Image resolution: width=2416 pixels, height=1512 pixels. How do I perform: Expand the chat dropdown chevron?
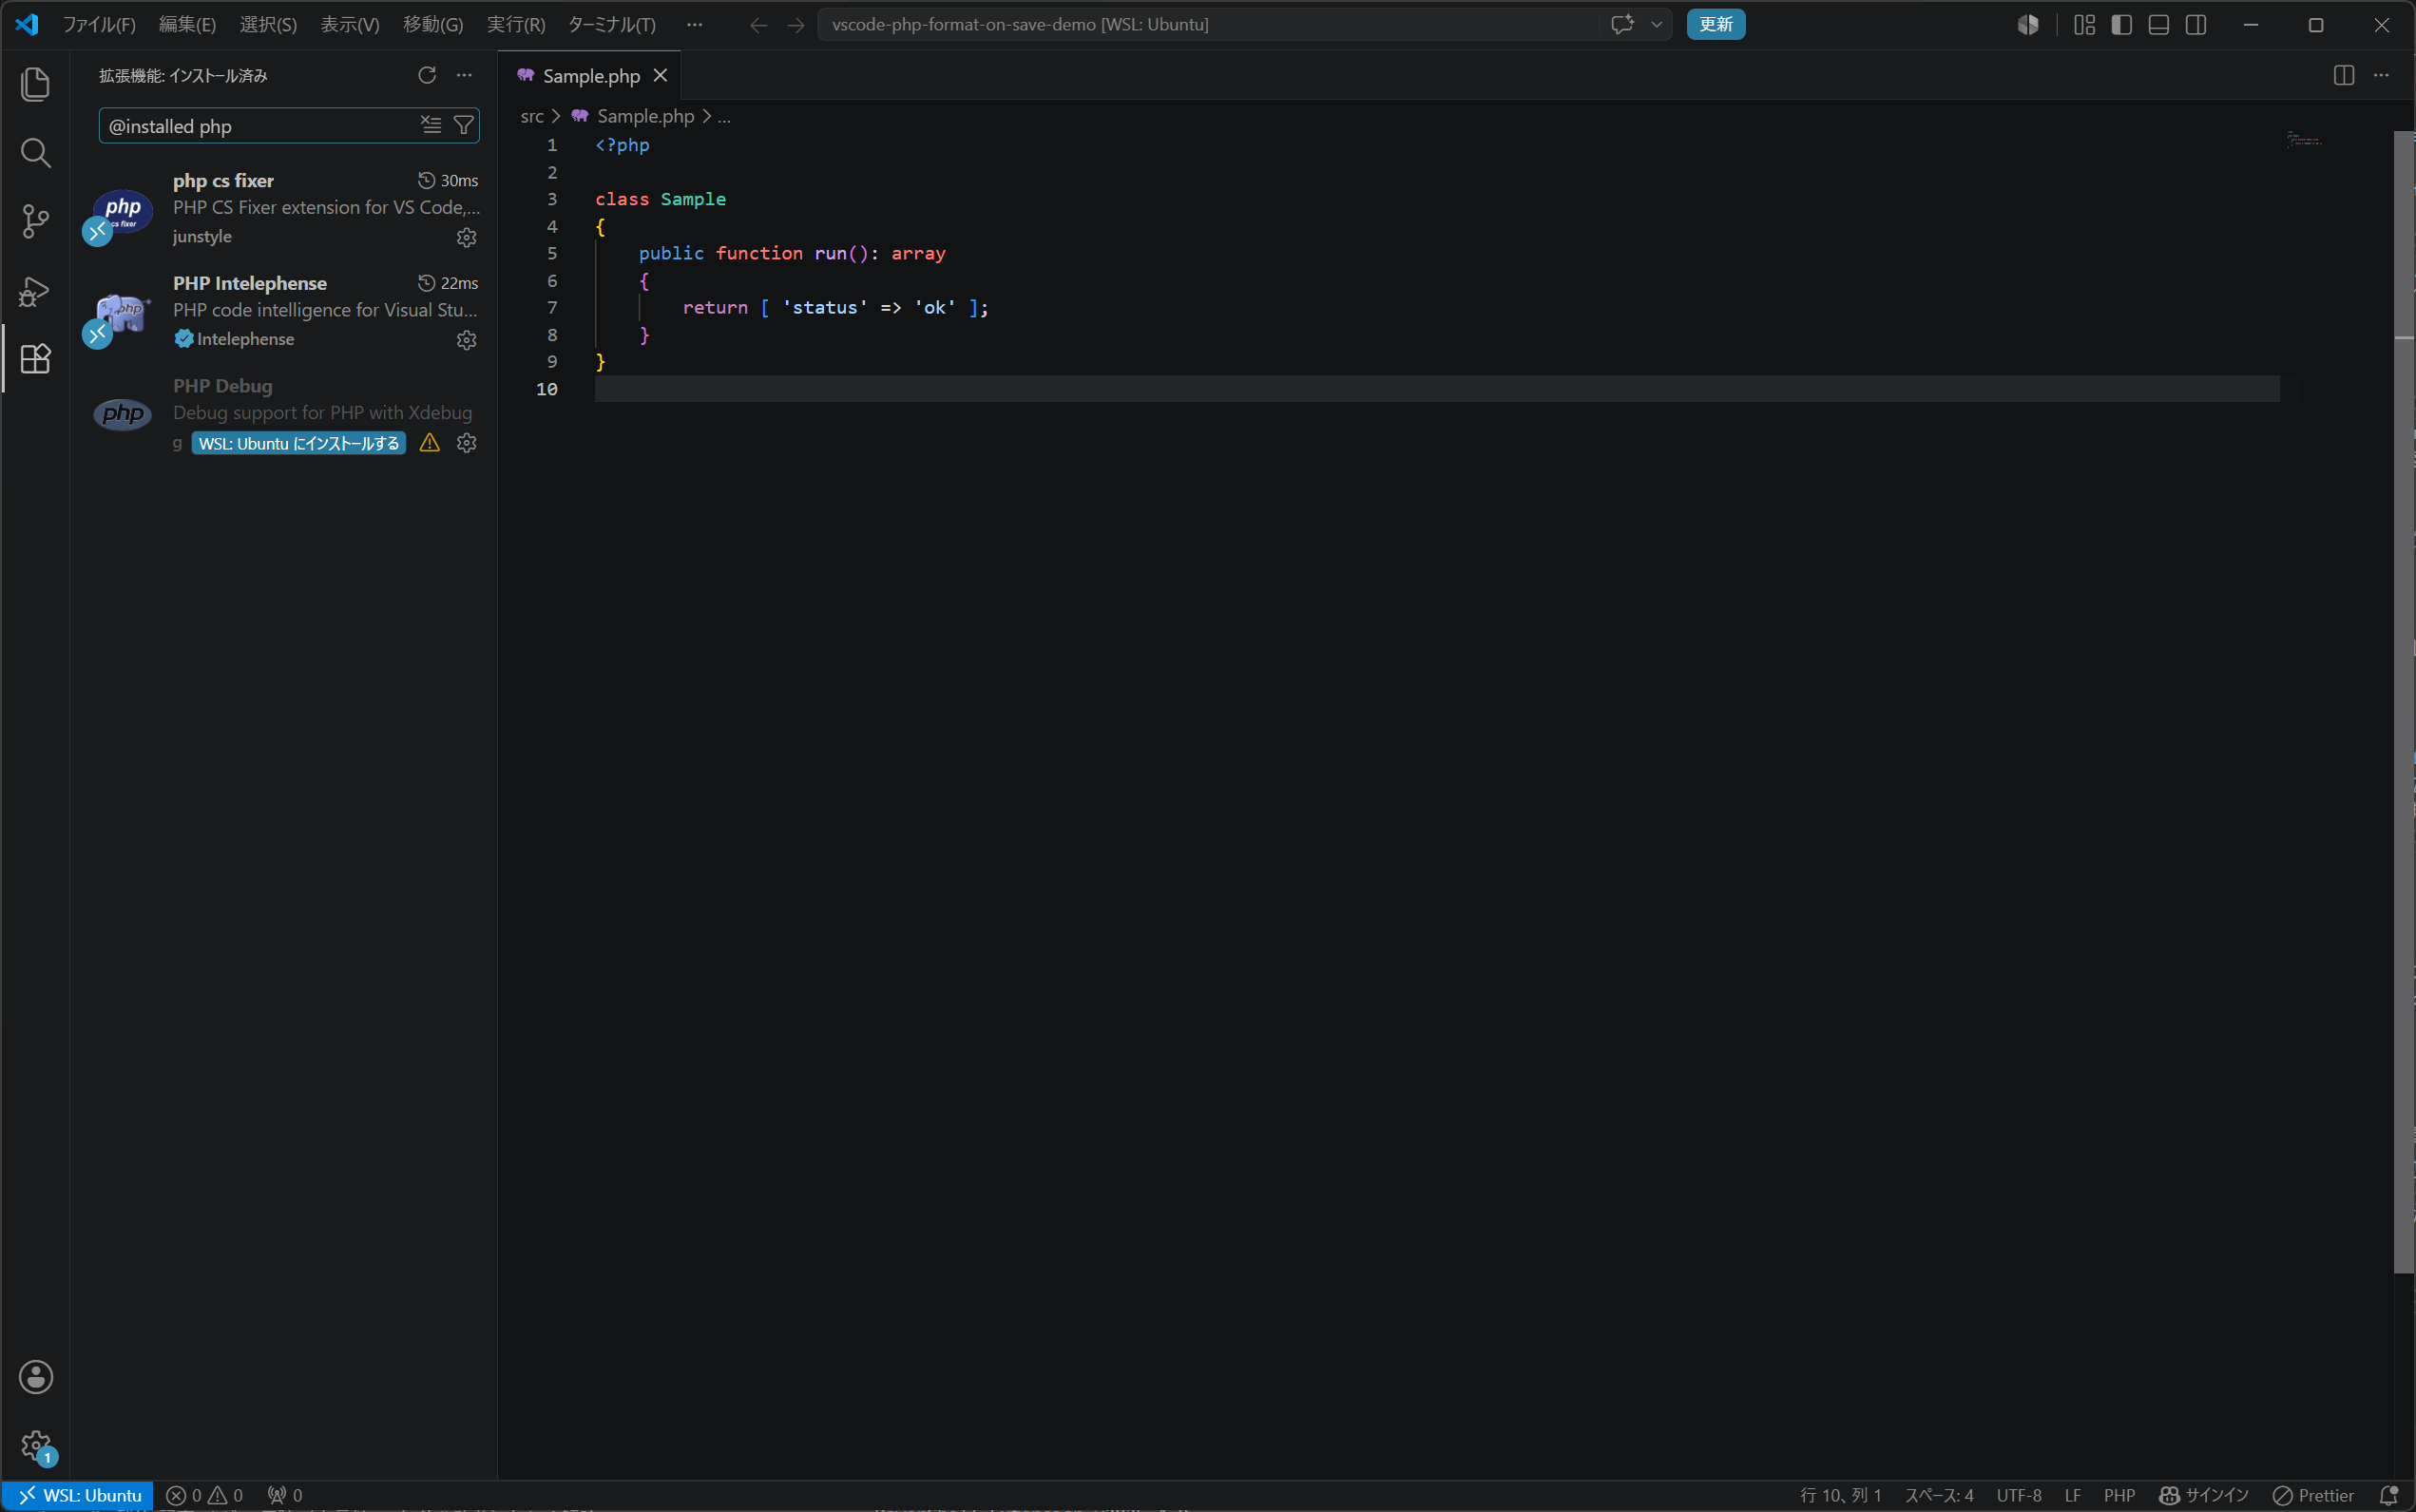[x=1656, y=24]
